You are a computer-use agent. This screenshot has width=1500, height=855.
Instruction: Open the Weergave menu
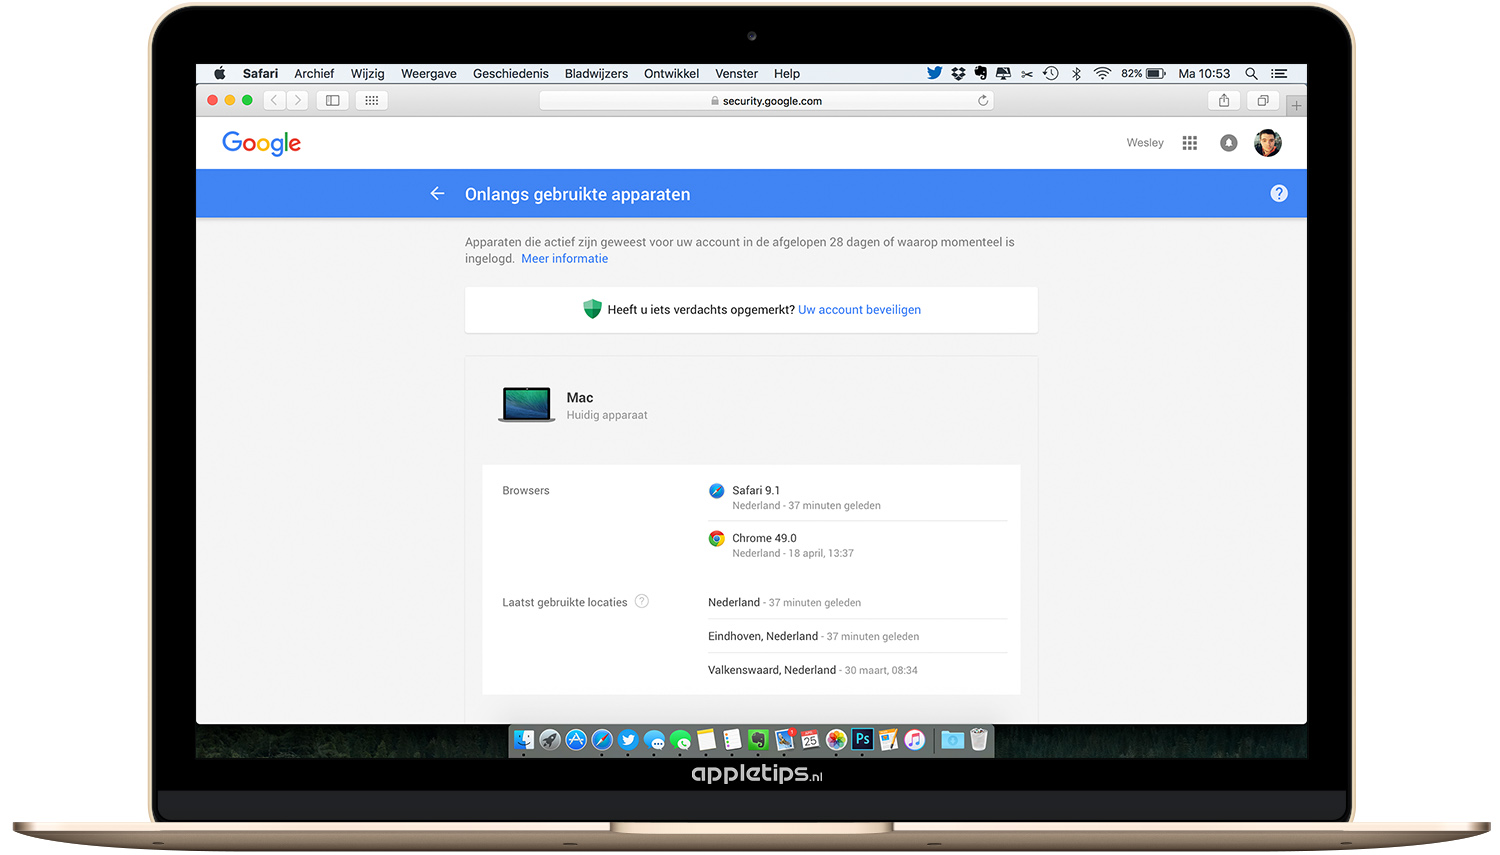coord(429,74)
